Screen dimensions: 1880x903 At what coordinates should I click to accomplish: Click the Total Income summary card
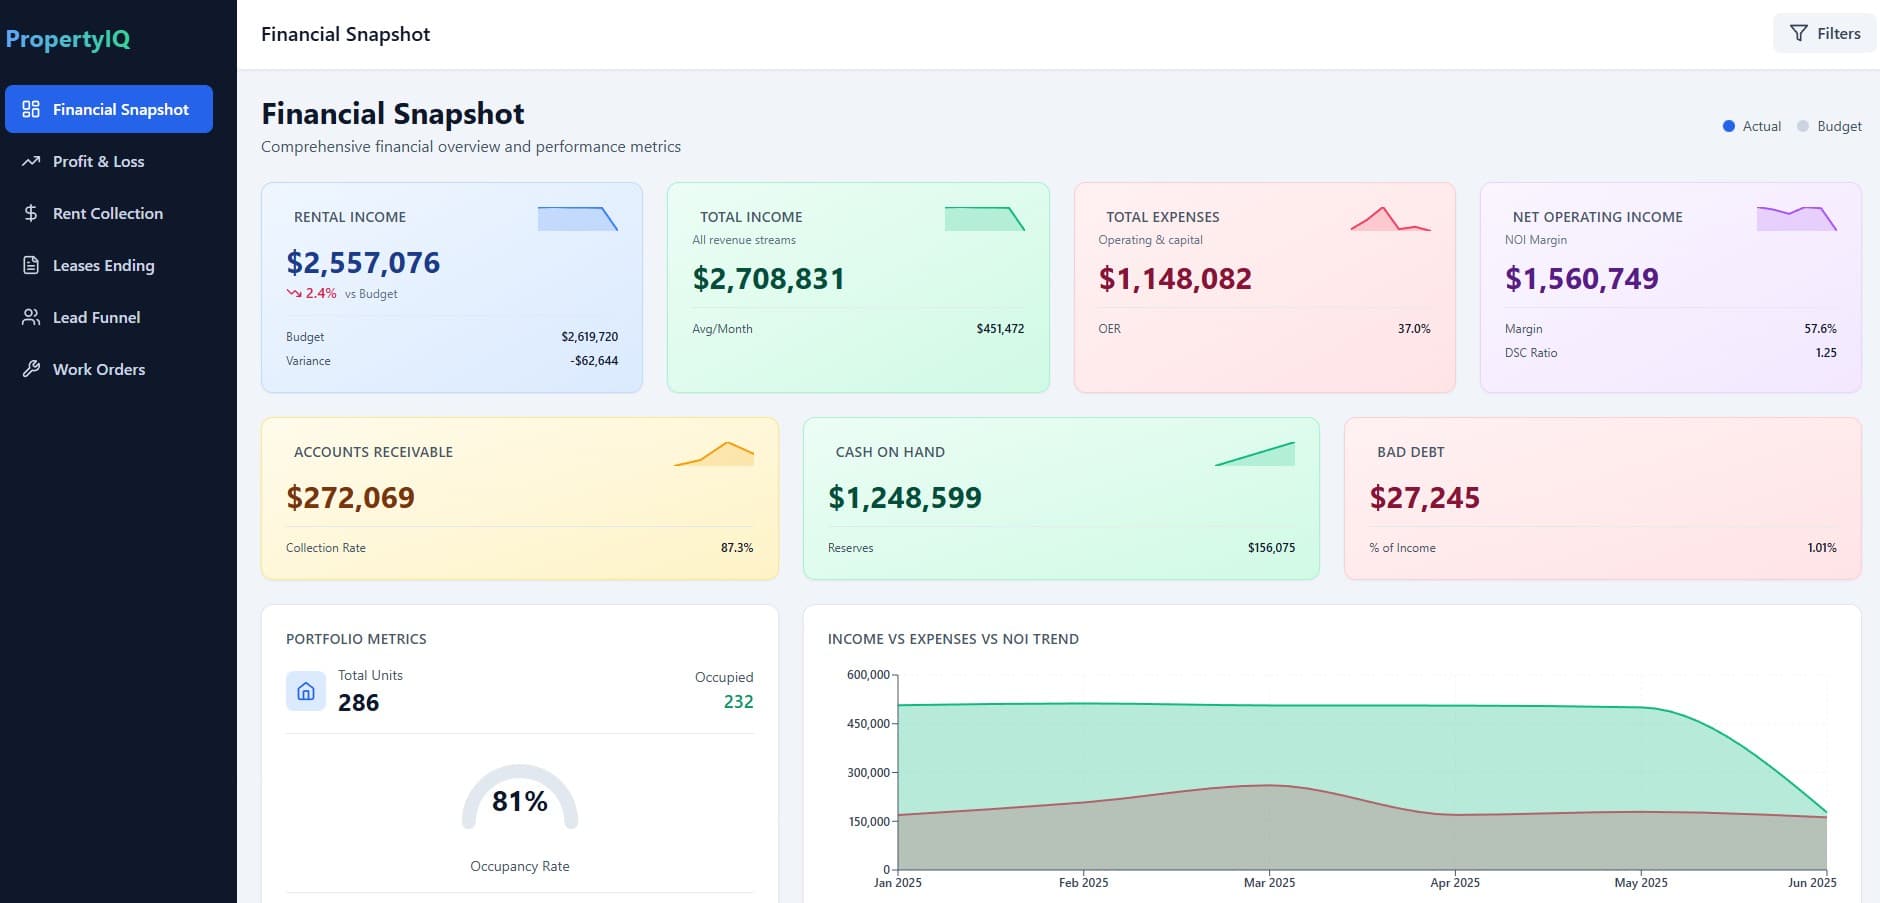point(857,285)
